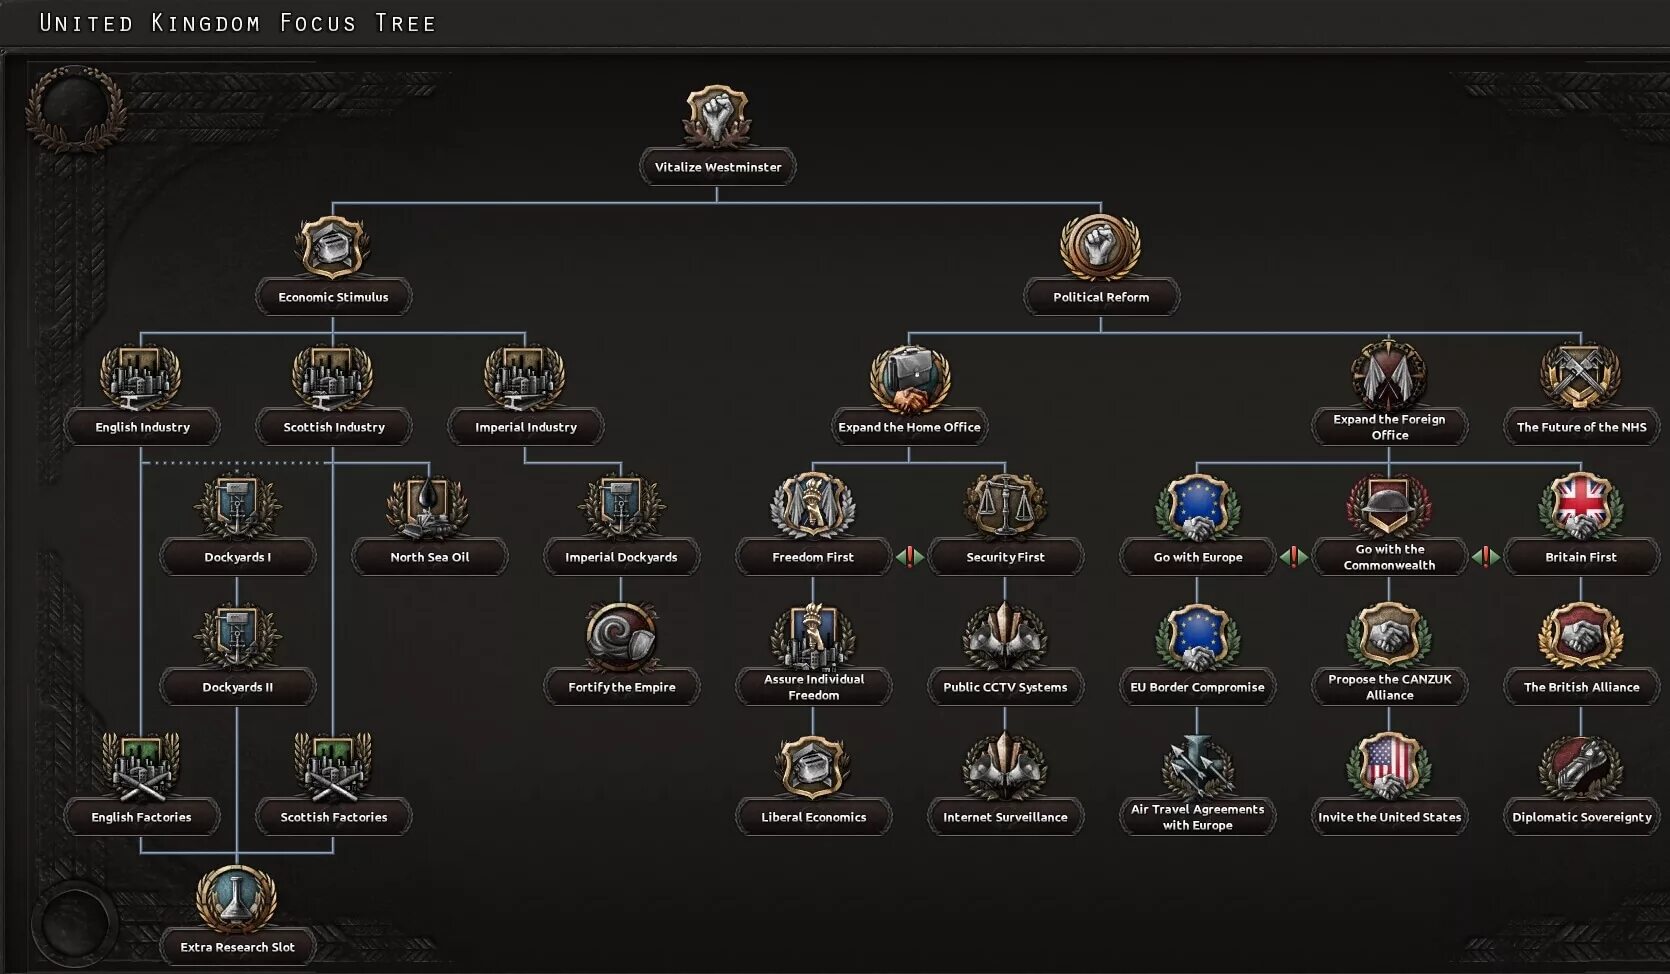1670x974 pixels.
Task: Pick the Go with the Commonwealth helmet icon
Action: [x=1389, y=504]
